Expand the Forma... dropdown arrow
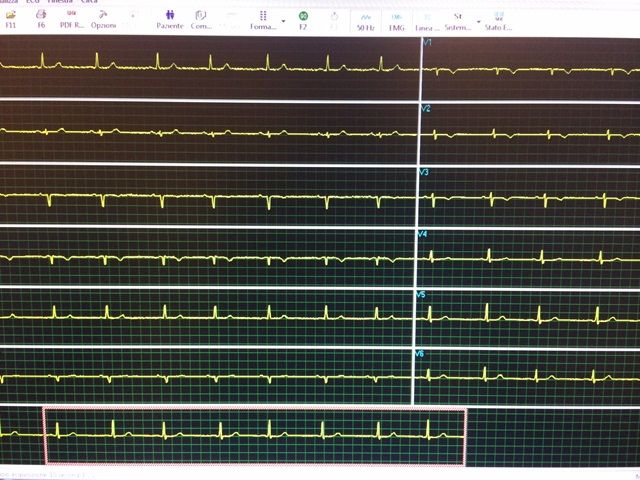This screenshot has height=480, width=640. [x=284, y=20]
